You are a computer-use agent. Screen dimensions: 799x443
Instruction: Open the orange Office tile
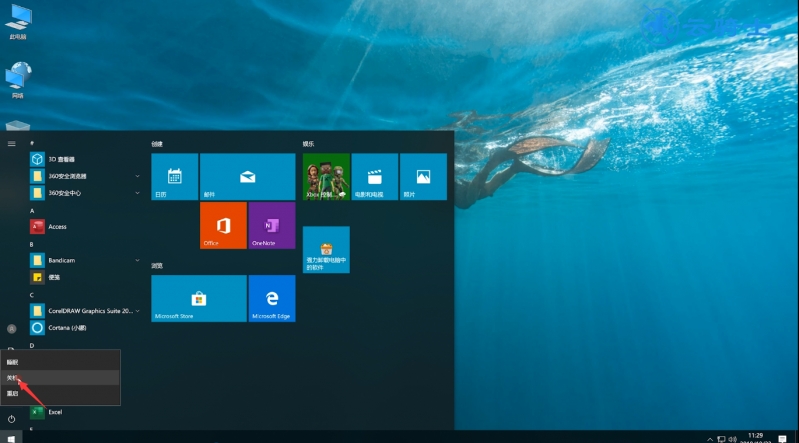(223, 225)
